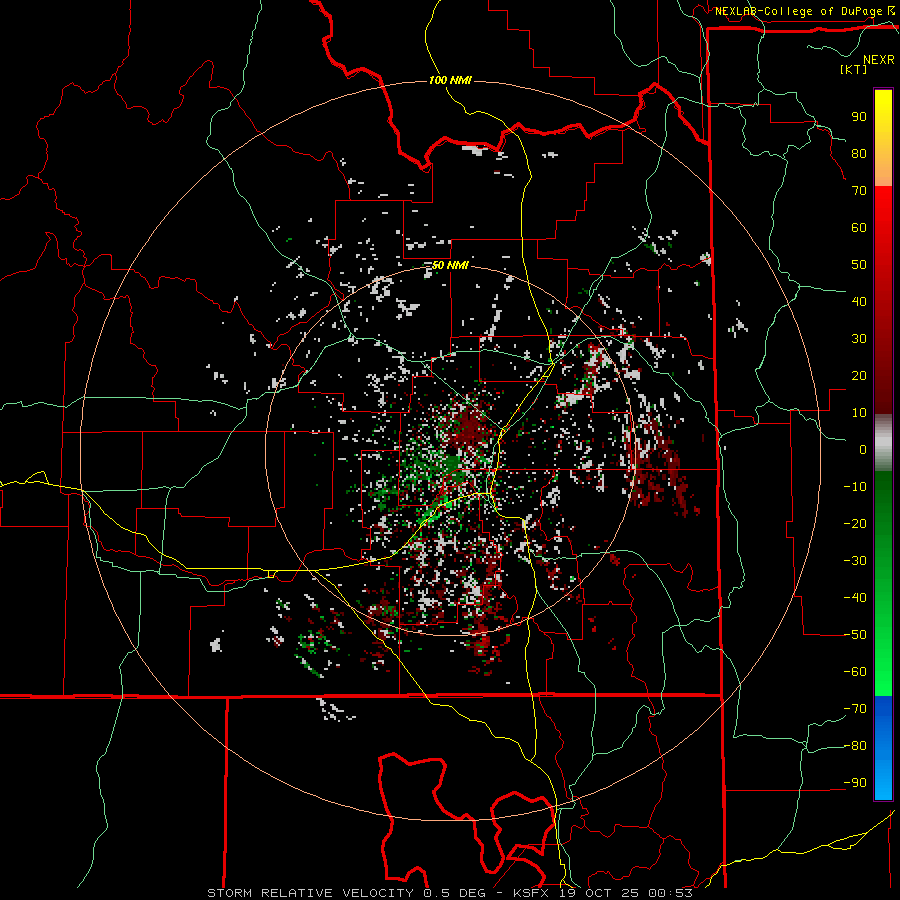This screenshot has width=900, height=900.
Task: Click the 80 value on the velocity scale
Action: (x=859, y=153)
